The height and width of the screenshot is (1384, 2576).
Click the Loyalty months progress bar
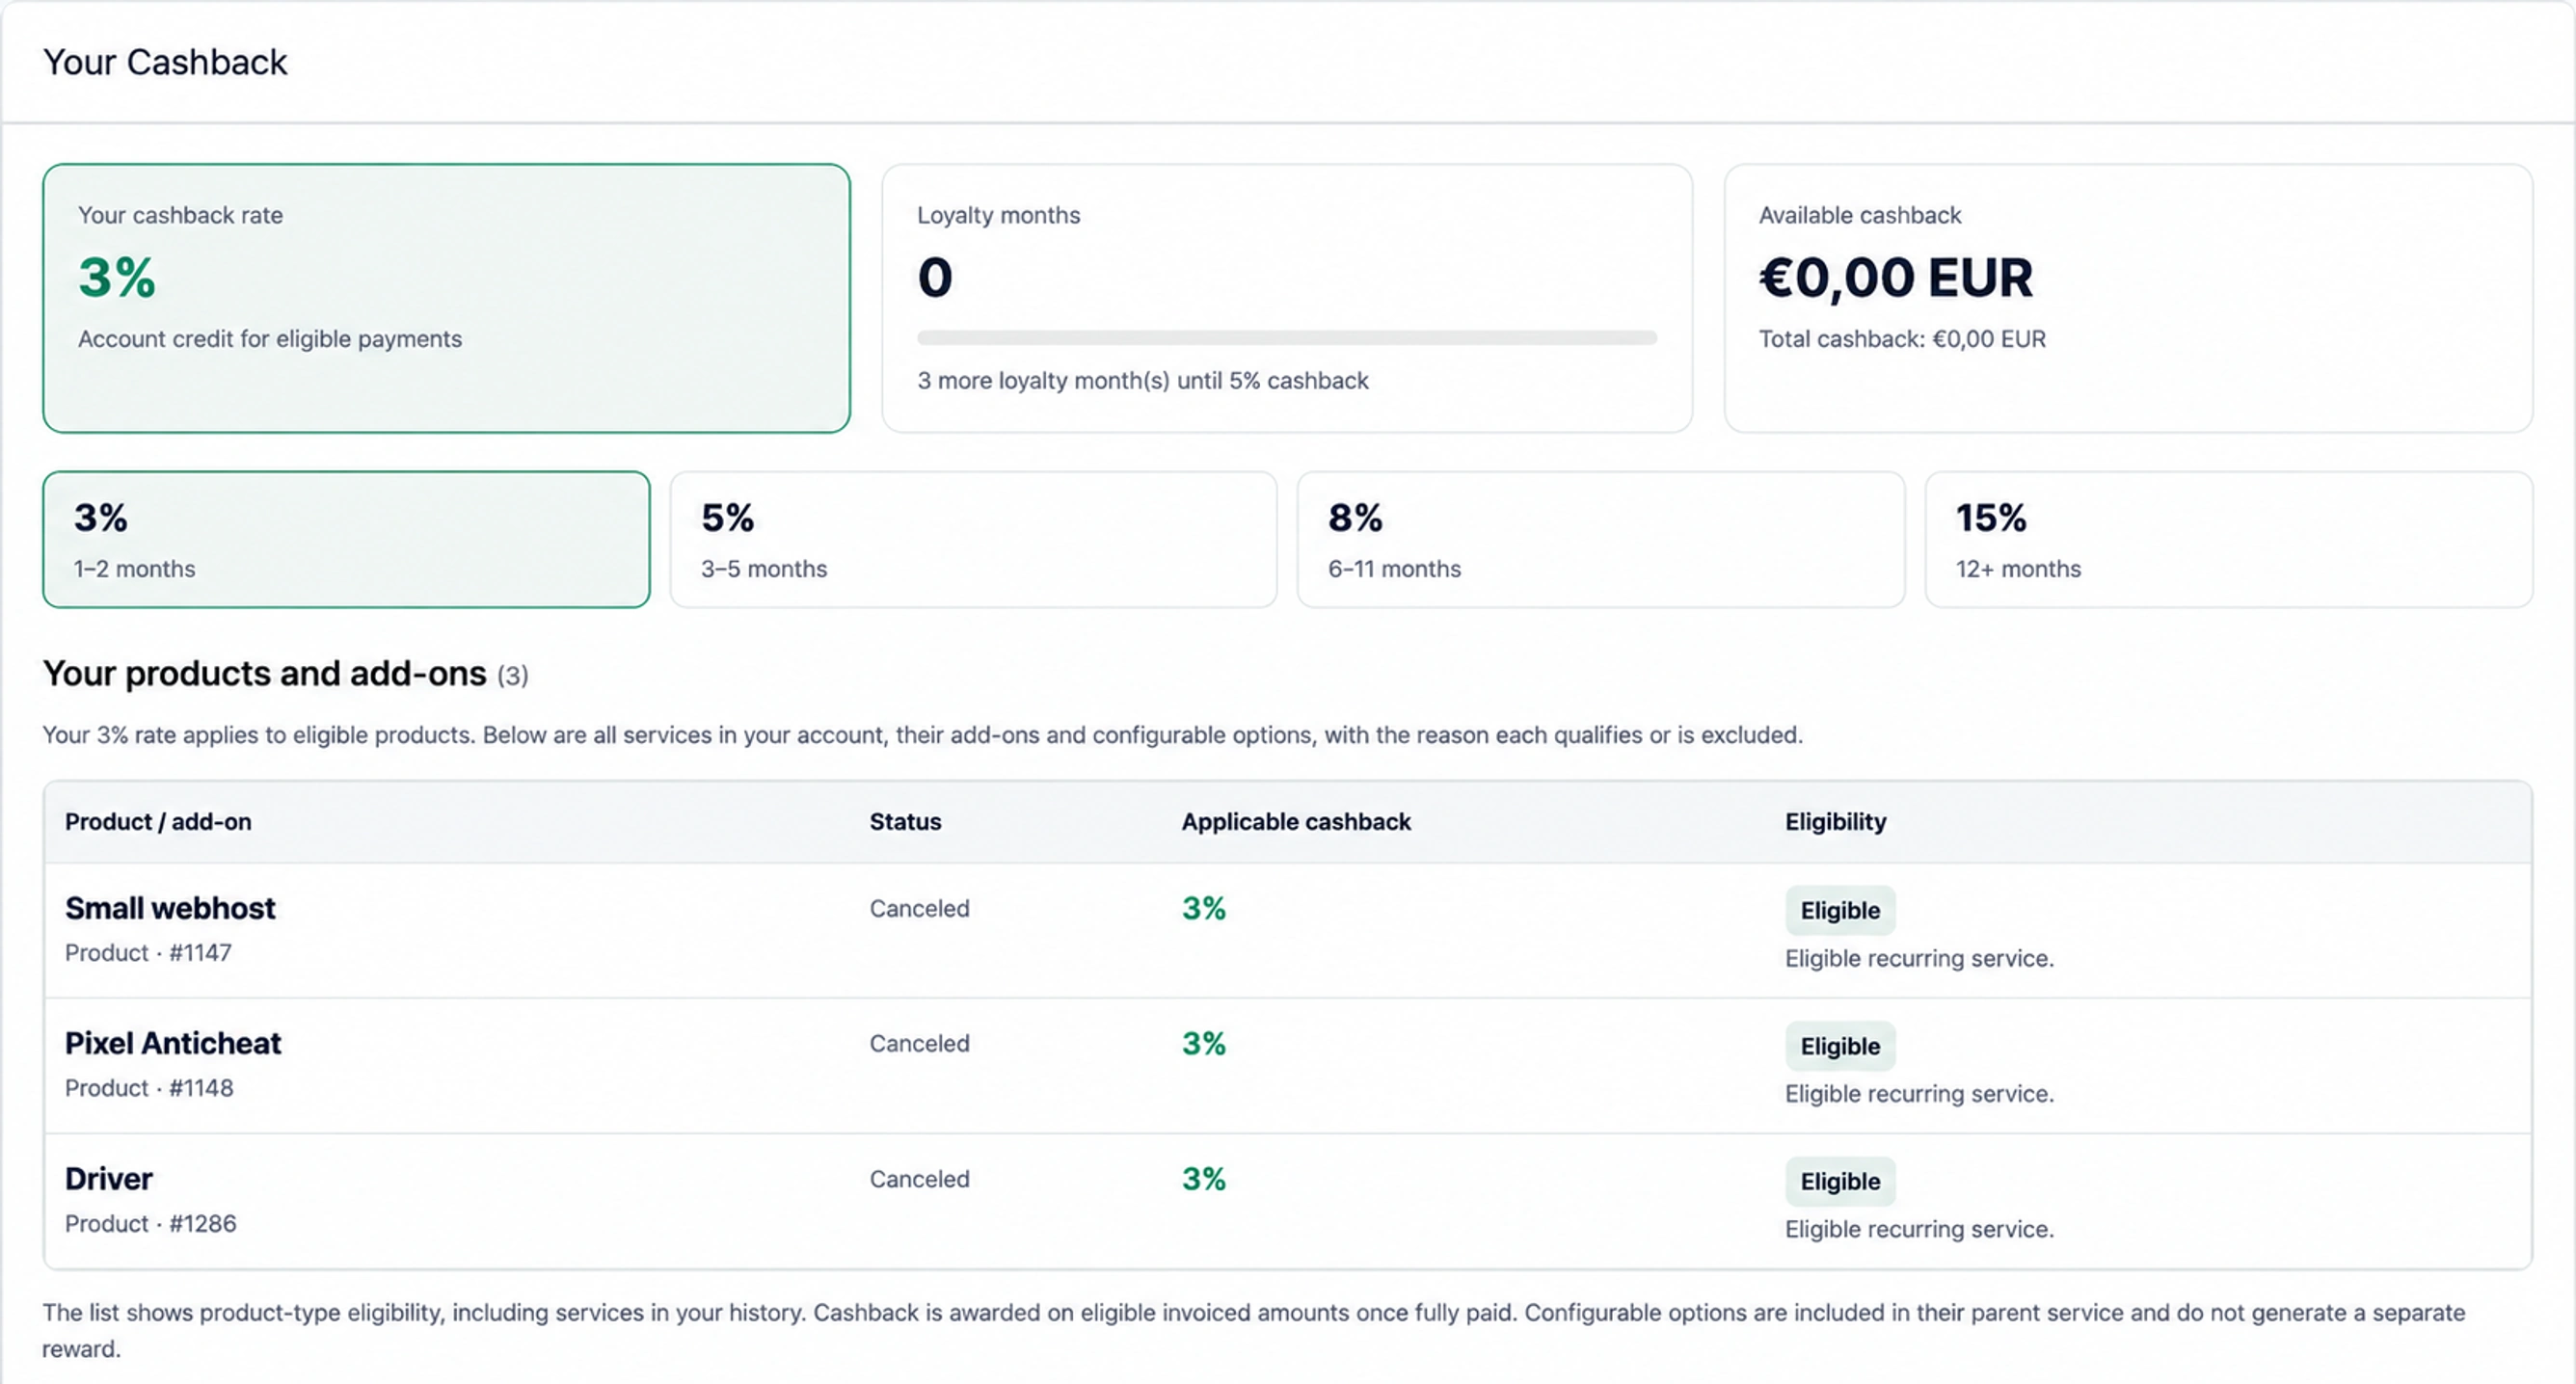(1287, 338)
